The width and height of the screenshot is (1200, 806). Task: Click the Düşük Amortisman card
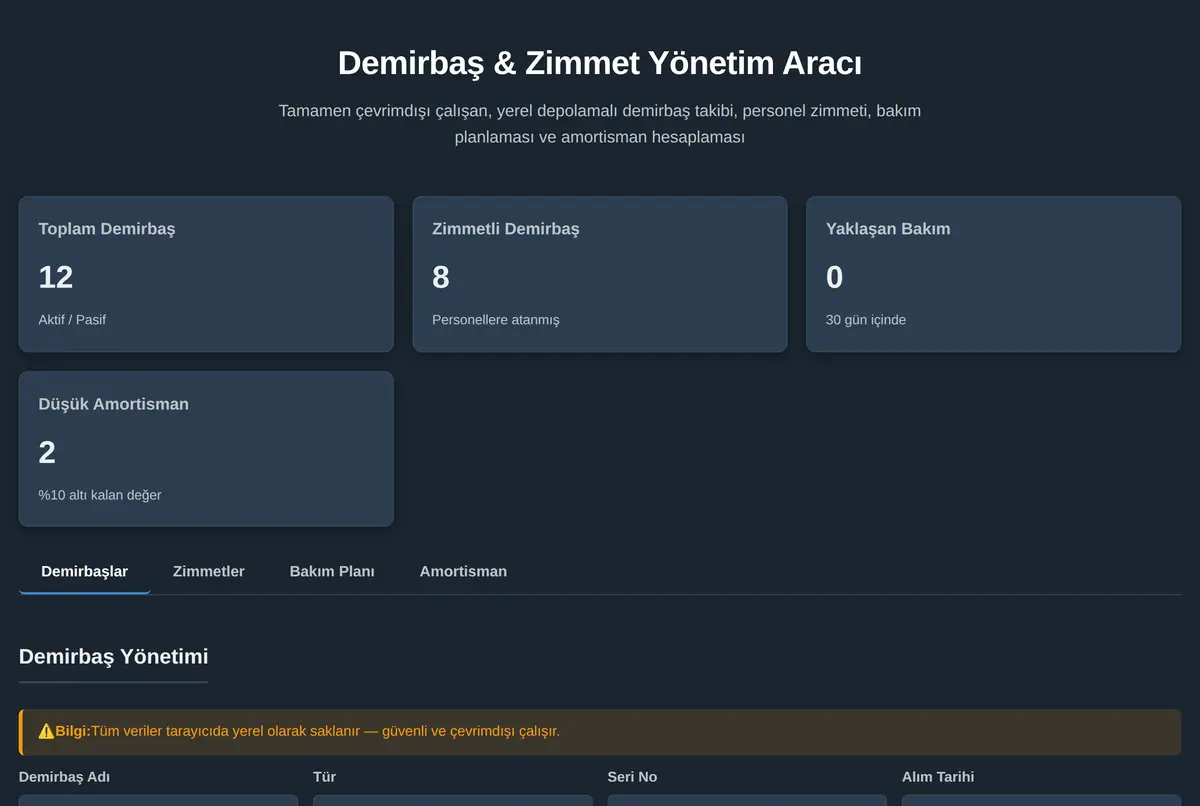pyautogui.click(x=206, y=449)
